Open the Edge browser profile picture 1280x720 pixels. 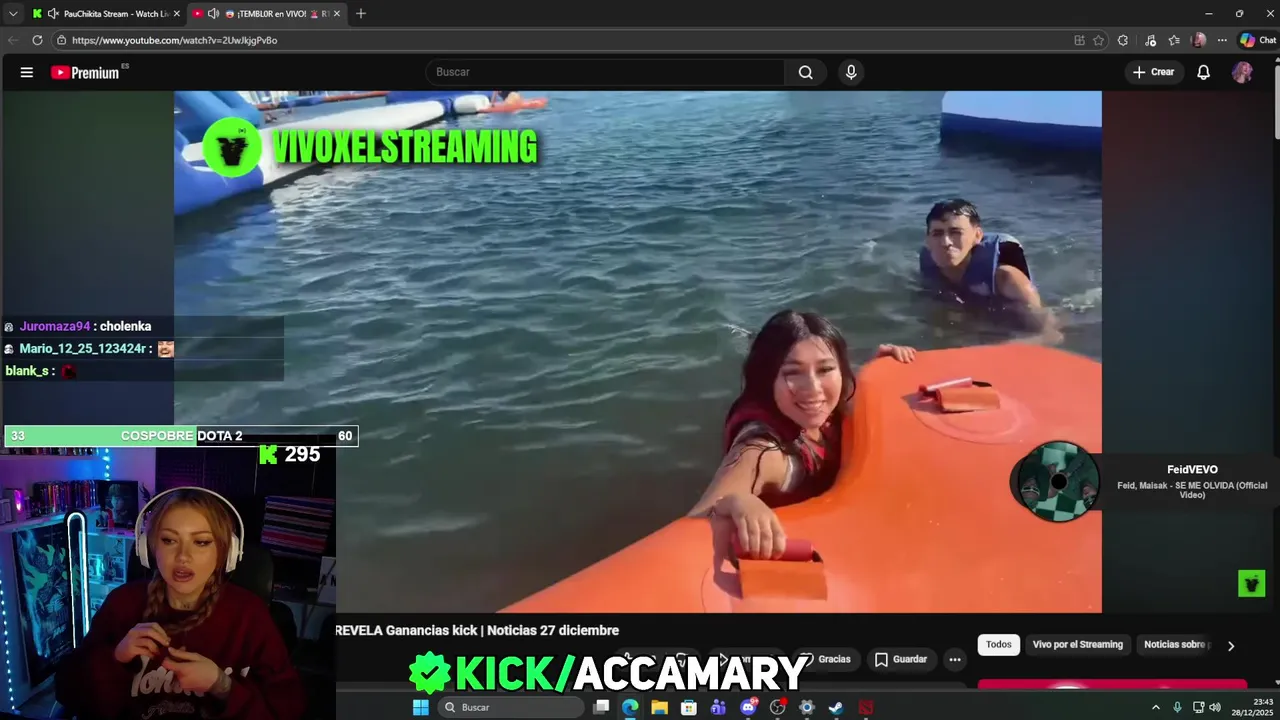click(1199, 40)
